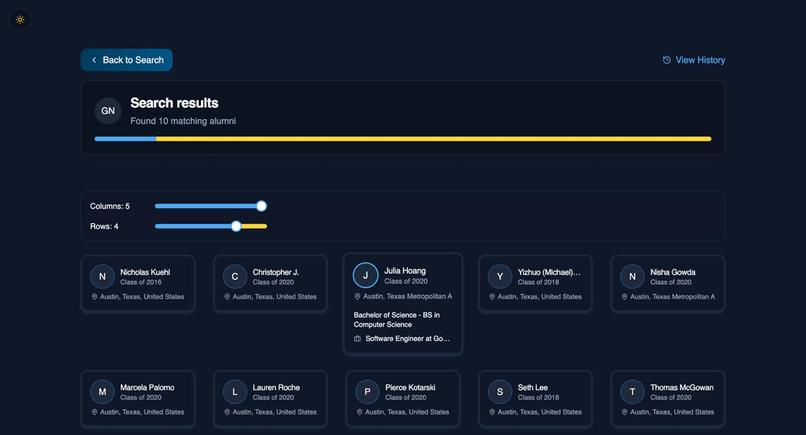Open Thomas McGowan alumni card
The image size is (806, 435).
pos(668,399)
